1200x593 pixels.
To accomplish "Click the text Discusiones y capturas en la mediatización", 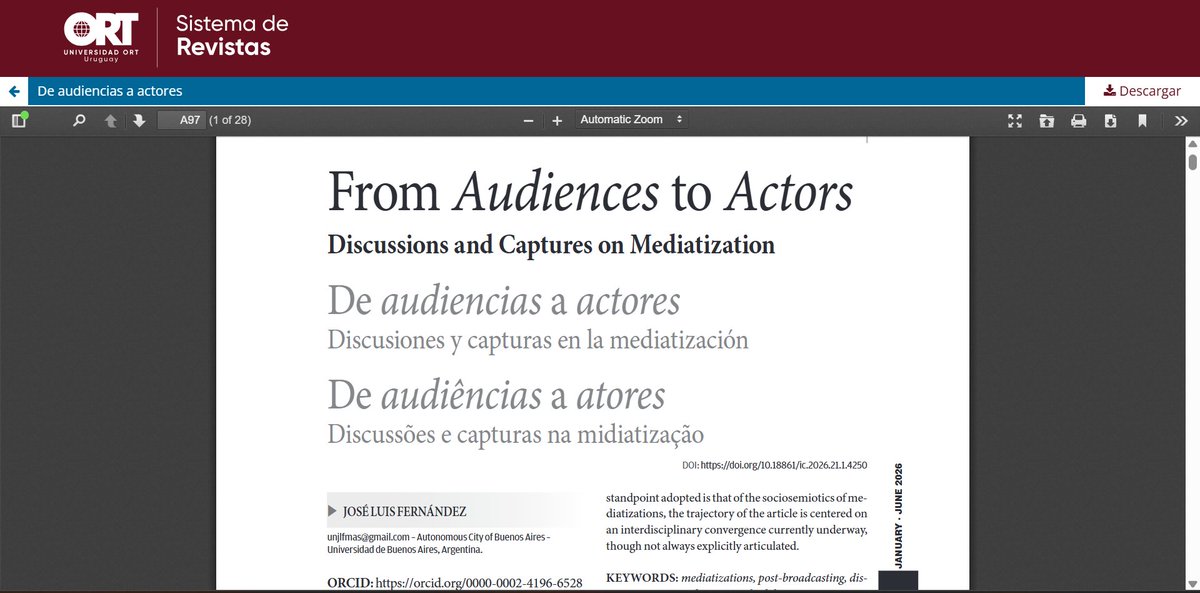I will pyautogui.click(x=538, y=340).
